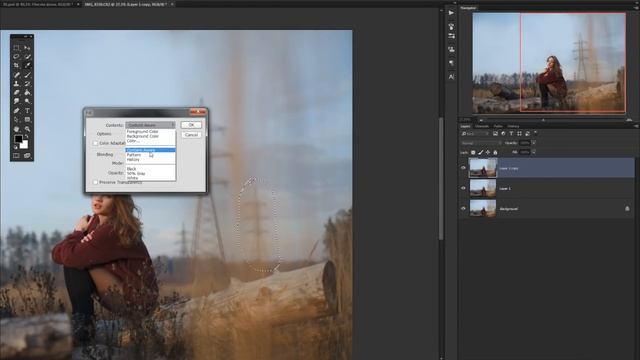Open the Paragraph panel icon
Image resolution: width=640 pixels, height=360 pixels.
click(451, 63)
